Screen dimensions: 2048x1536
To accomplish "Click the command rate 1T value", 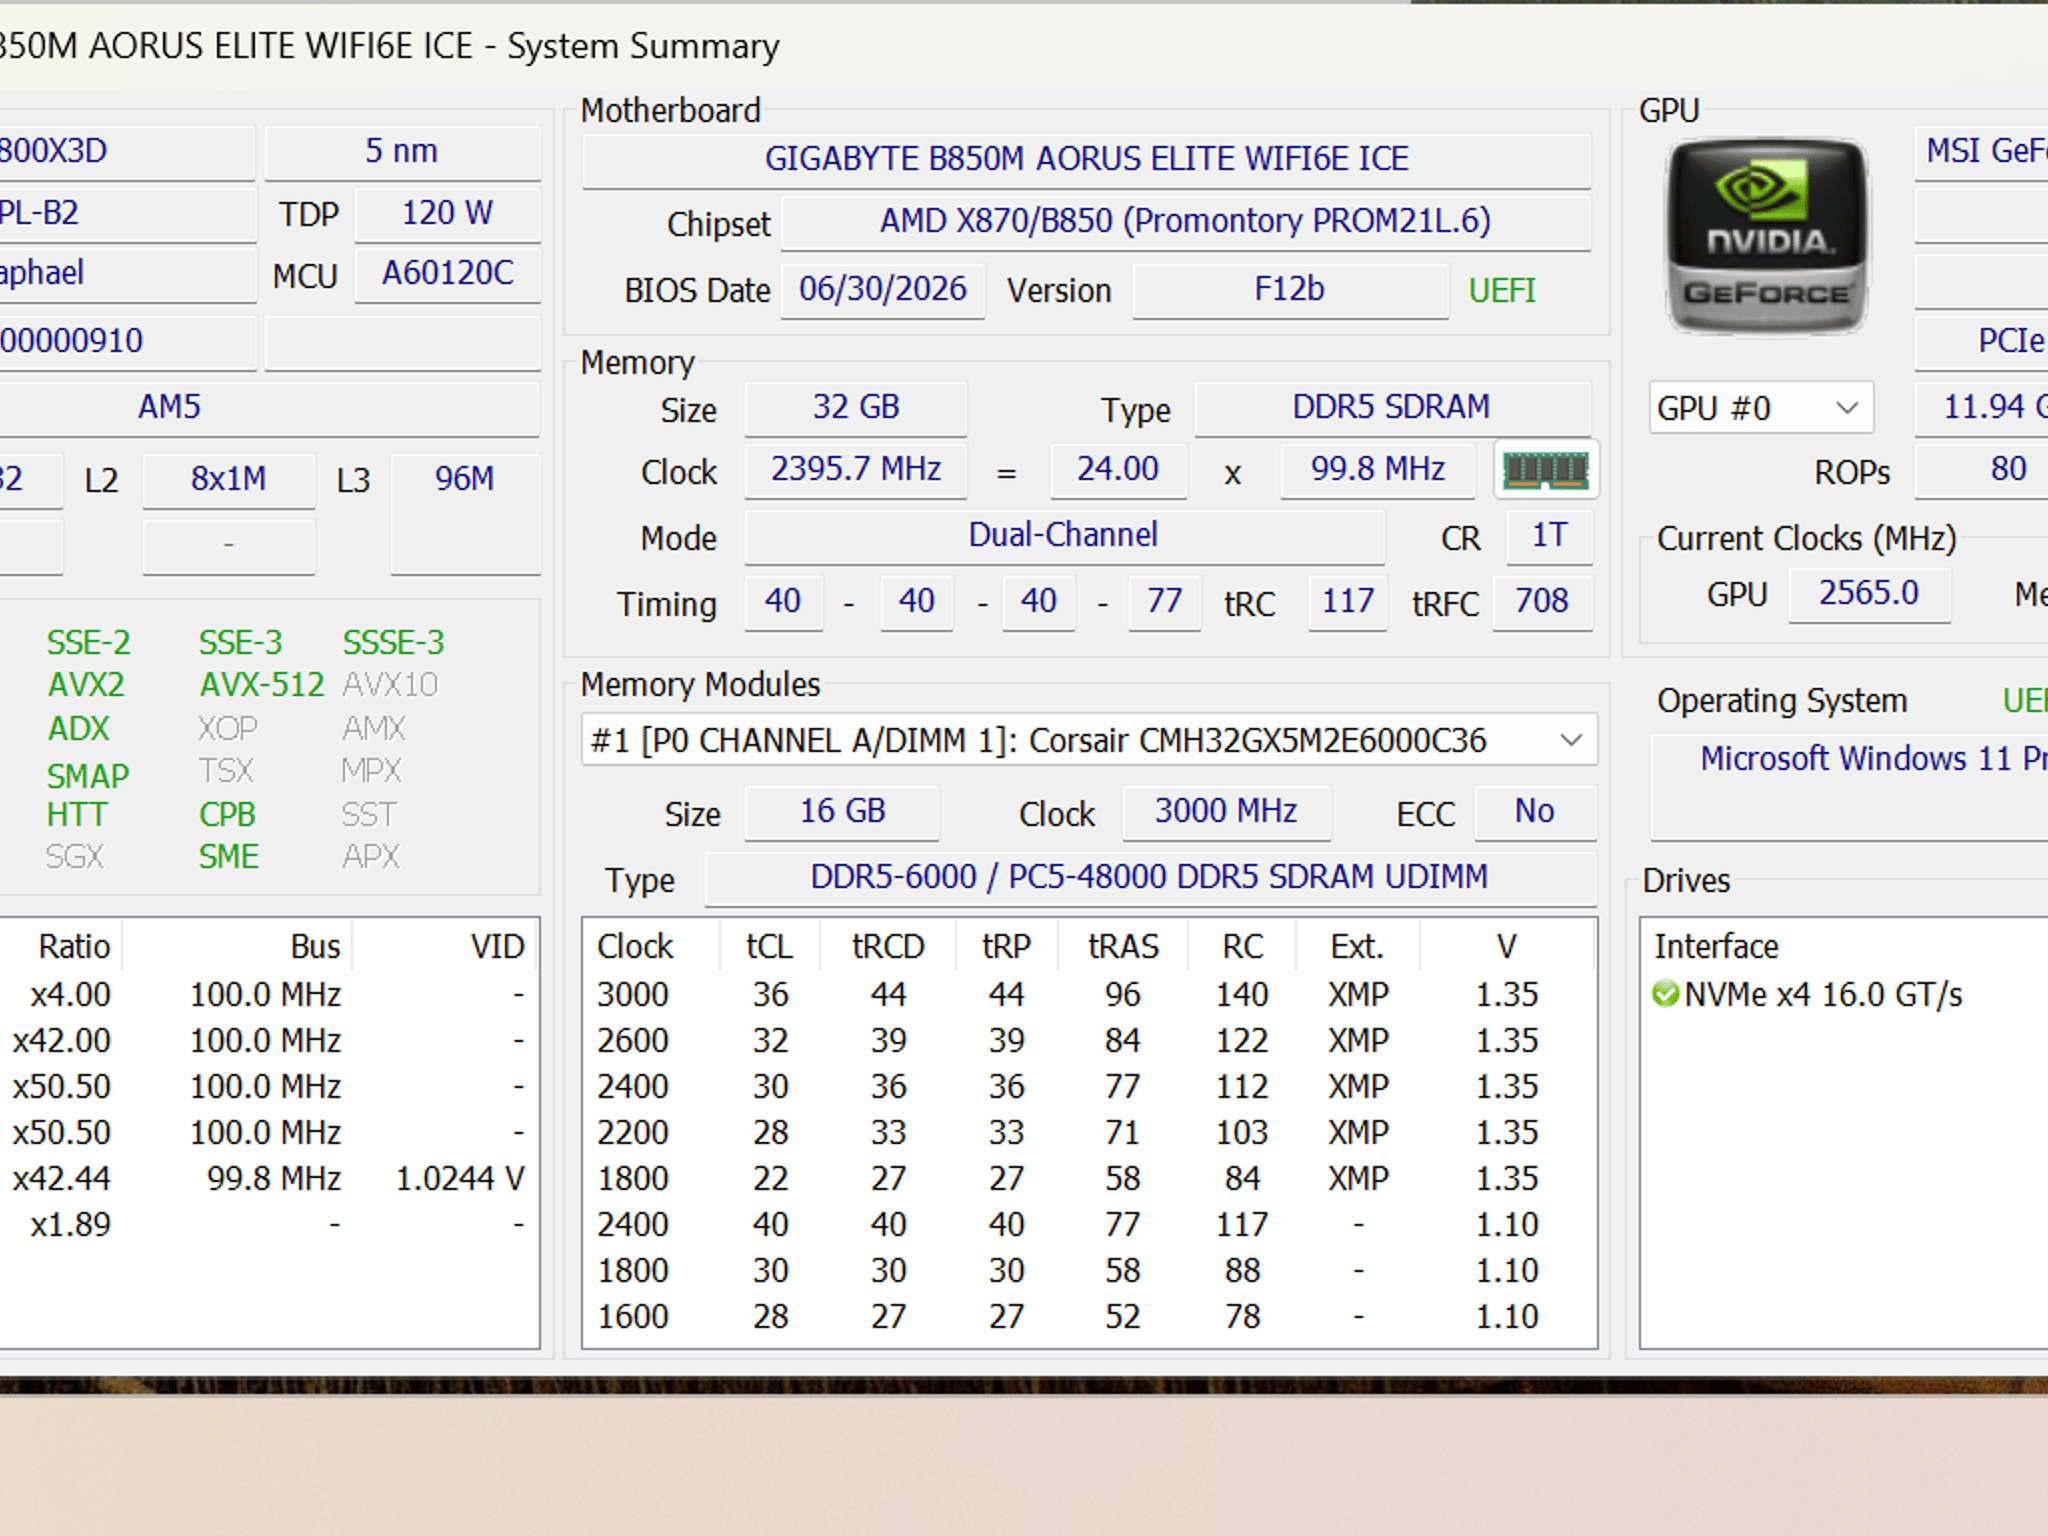I will 1549,536.
